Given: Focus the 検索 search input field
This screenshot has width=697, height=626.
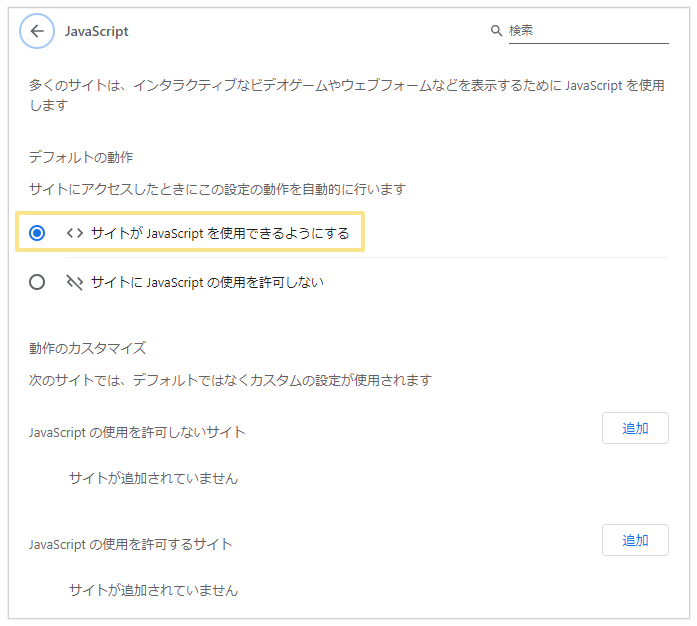Looking at the screenshot, I should point(587,31).
